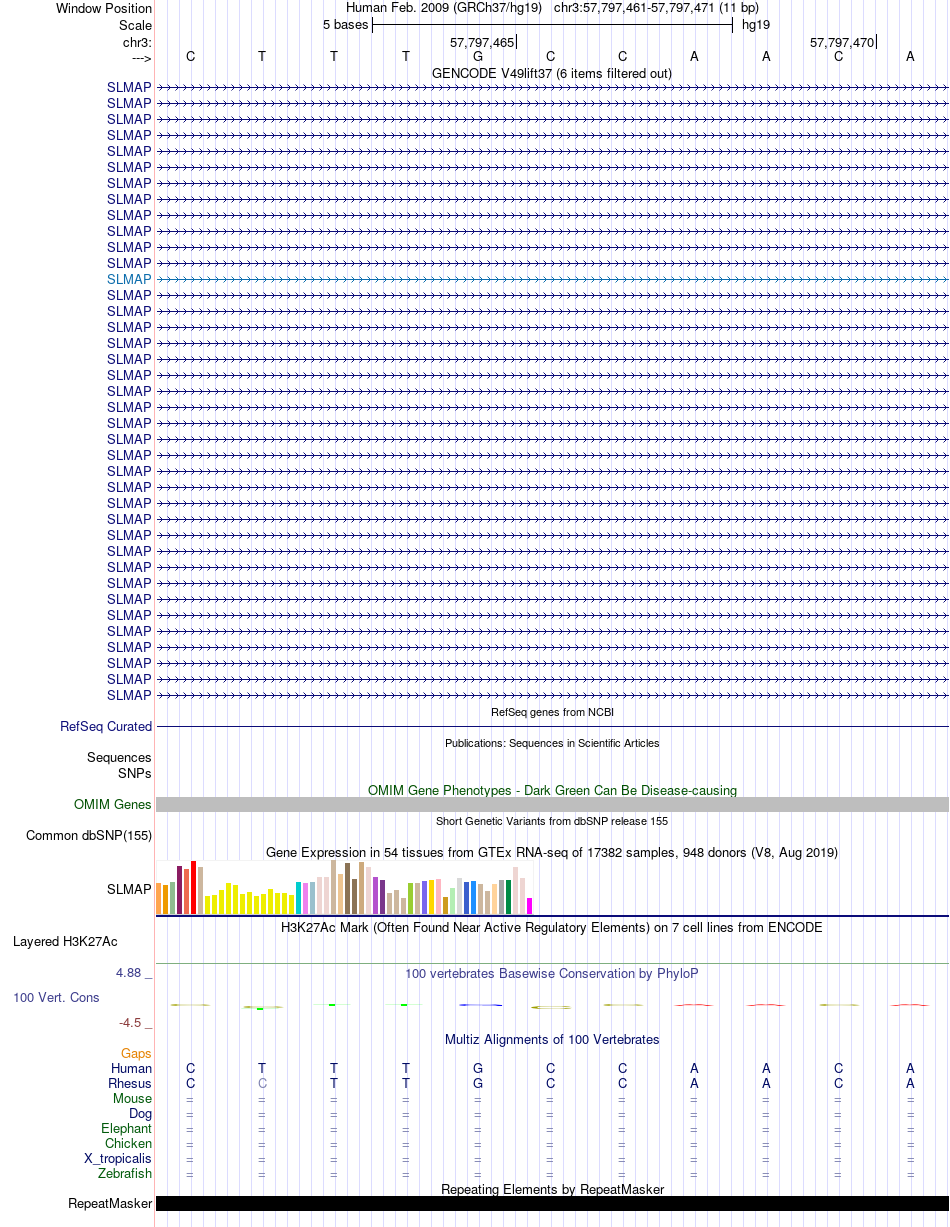Open the H3K27Ac Mark ENCODE track title
The image size is (950, 1227).
pos(552,927)
